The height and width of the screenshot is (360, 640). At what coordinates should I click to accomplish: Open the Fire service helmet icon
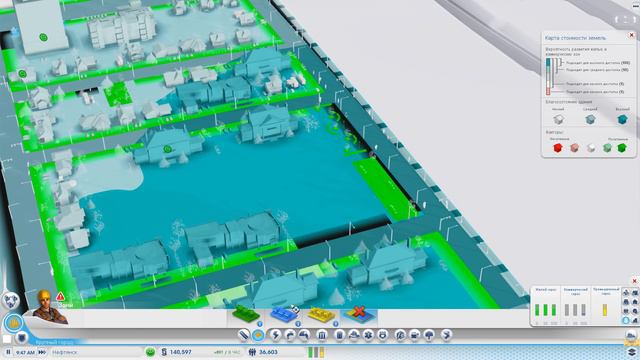(353, 335)
